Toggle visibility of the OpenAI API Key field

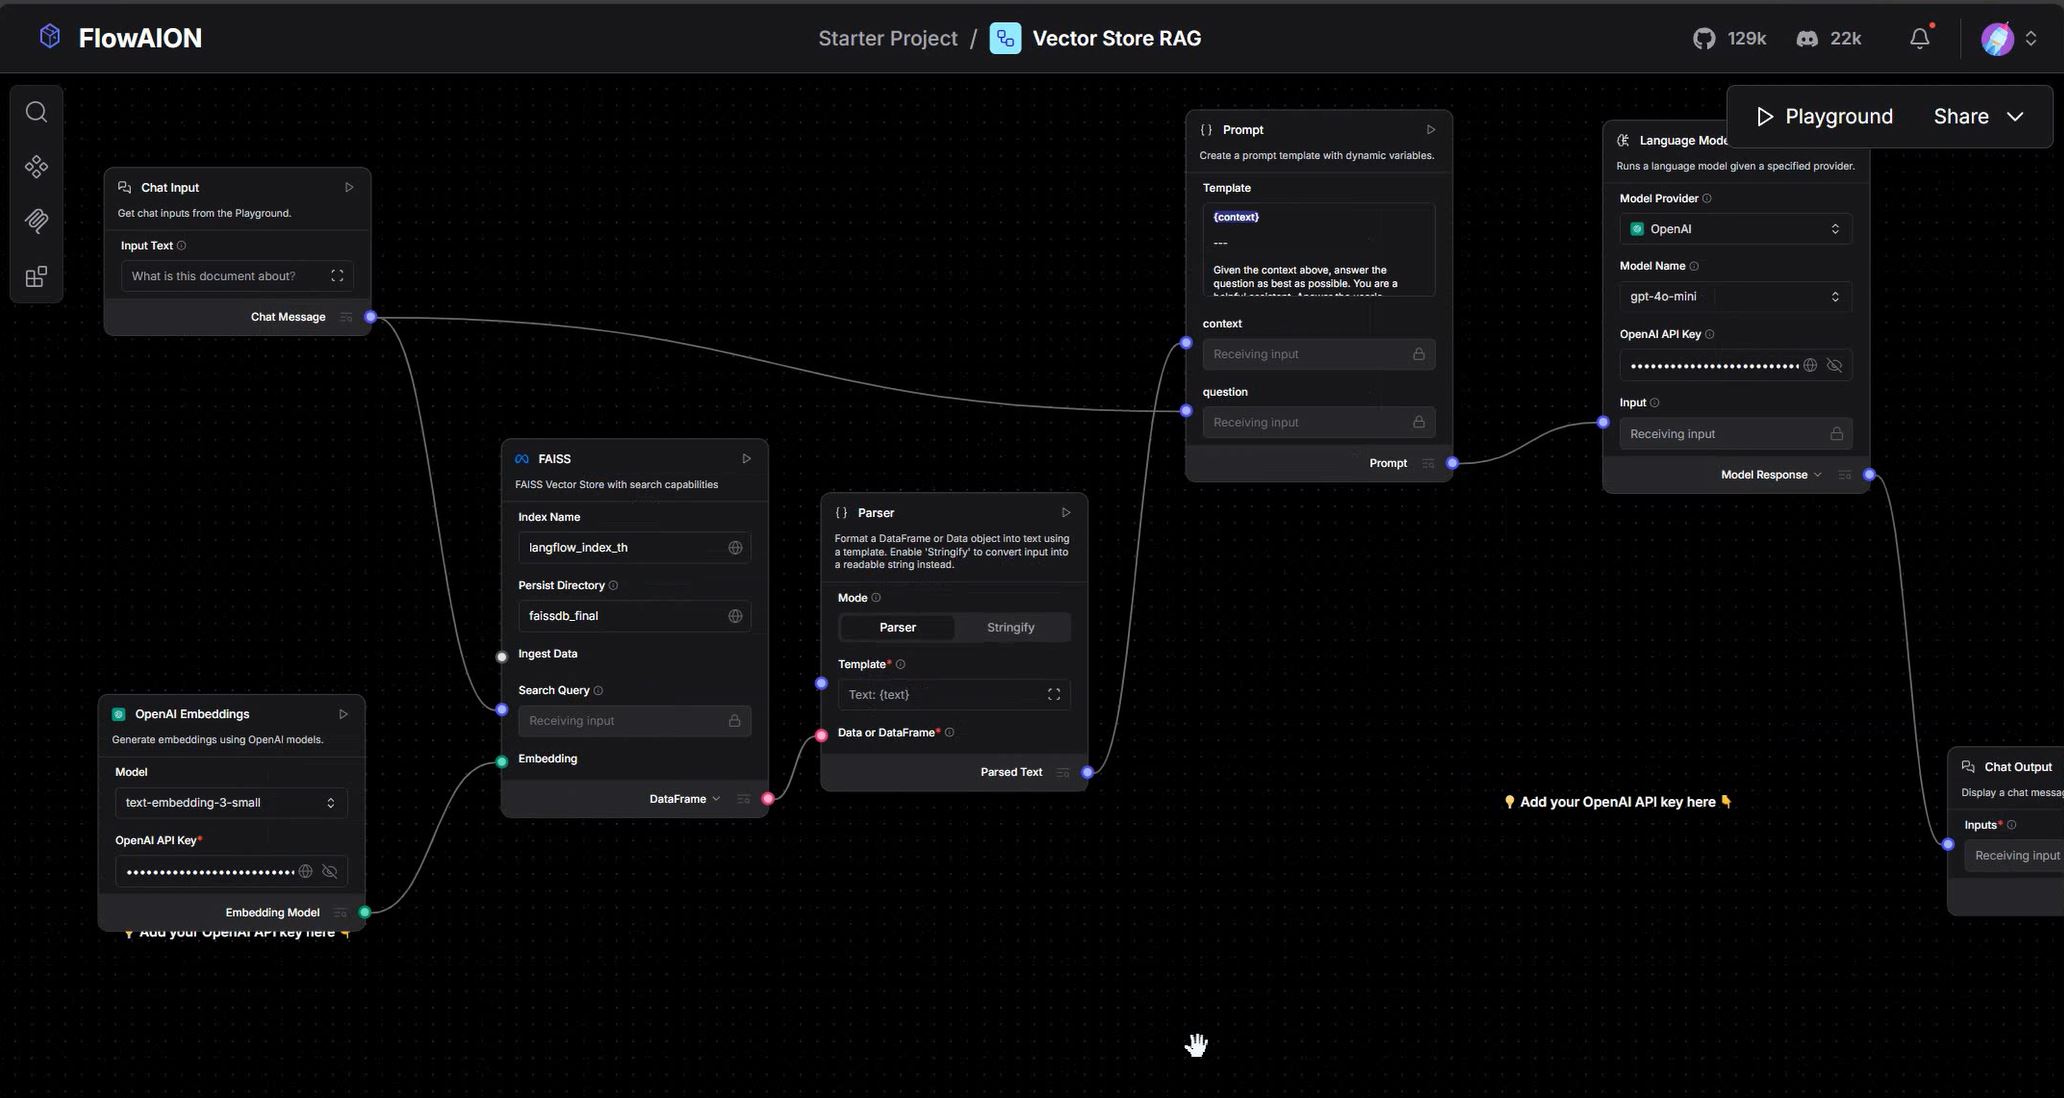(1835, 364)
